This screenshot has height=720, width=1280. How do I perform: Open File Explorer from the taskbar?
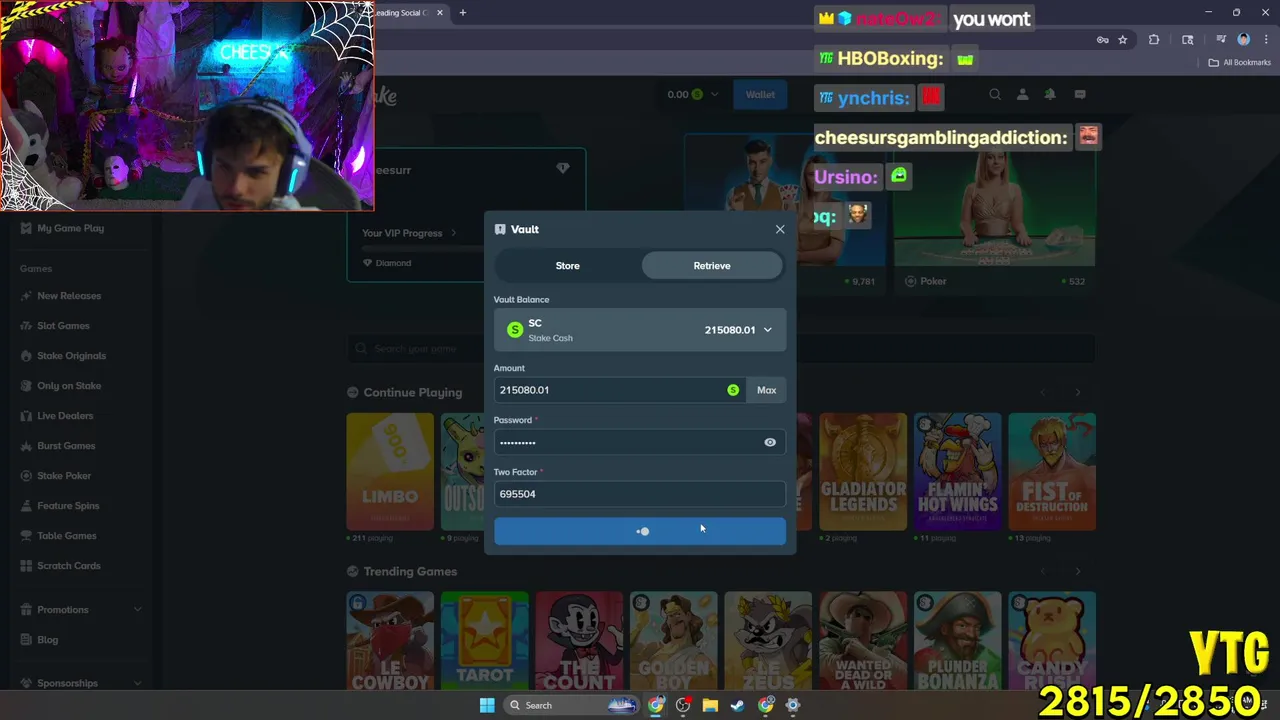pyautogui.click(x=710, y=705)
